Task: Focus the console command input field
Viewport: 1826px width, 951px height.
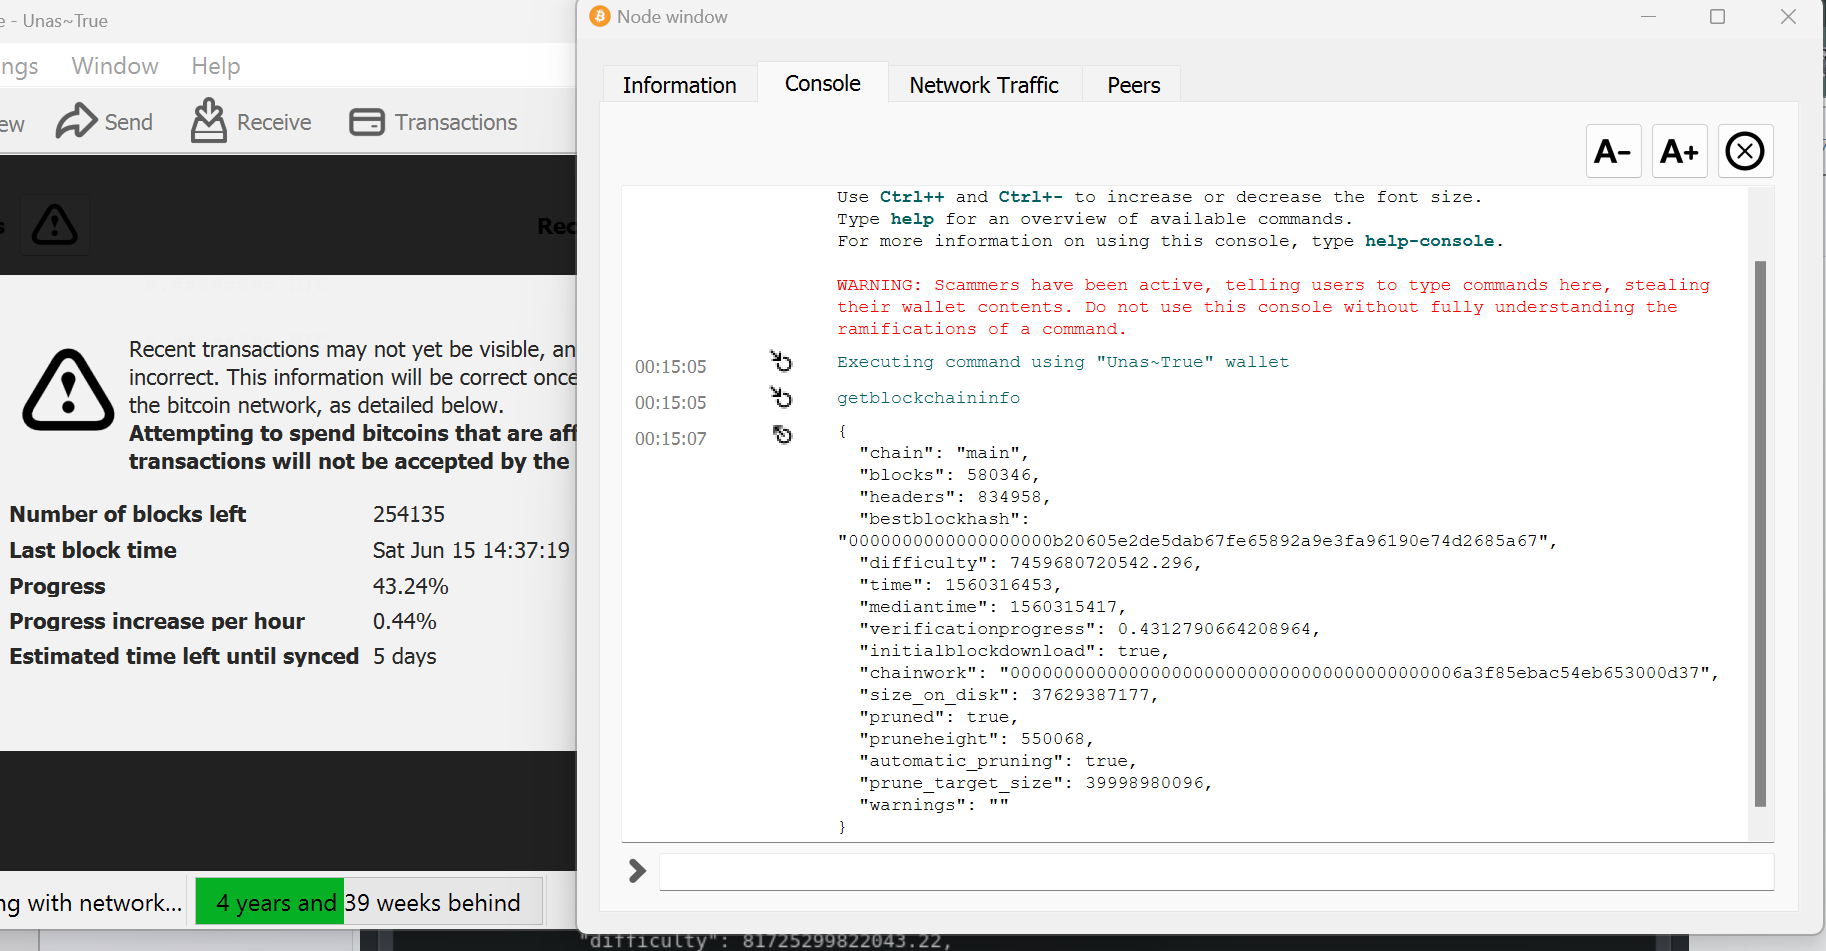Action: (x=1216, y=872)
